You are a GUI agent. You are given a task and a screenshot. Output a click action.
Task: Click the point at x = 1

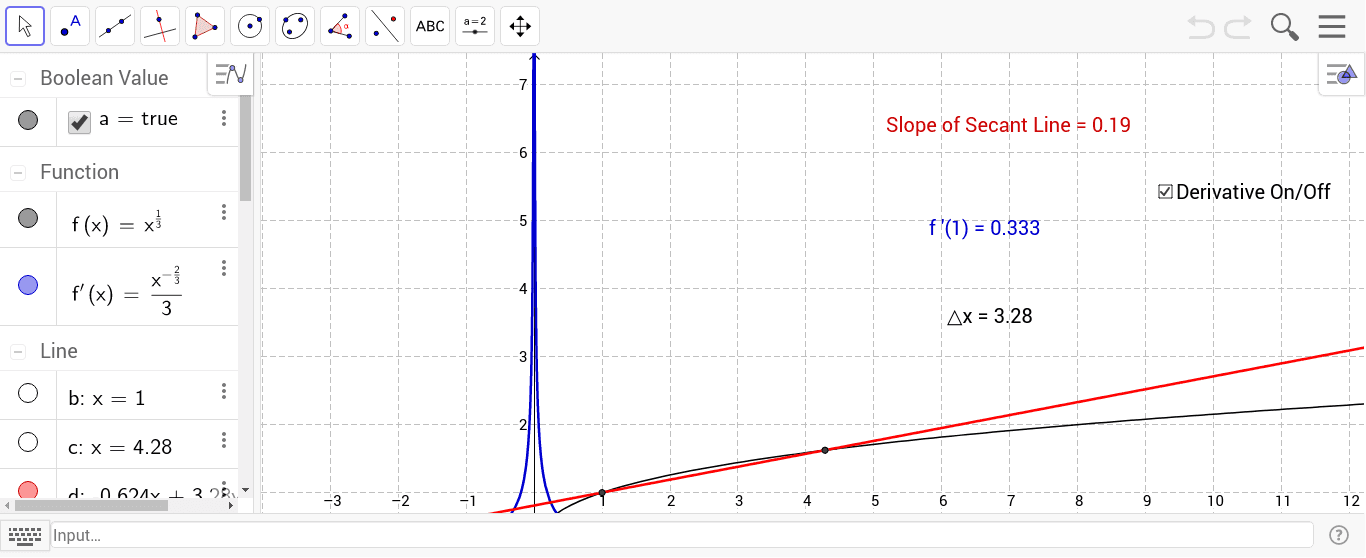click(602, 492)
